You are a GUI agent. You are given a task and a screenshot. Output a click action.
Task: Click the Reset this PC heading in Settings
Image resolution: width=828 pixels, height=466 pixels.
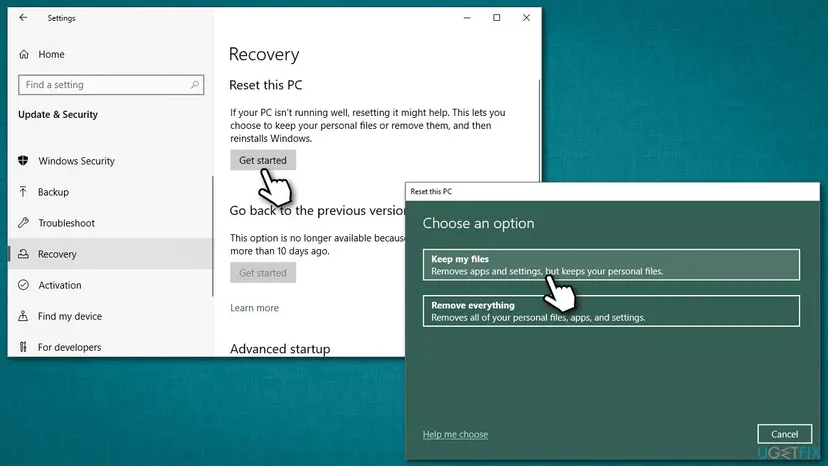(266, 85)
